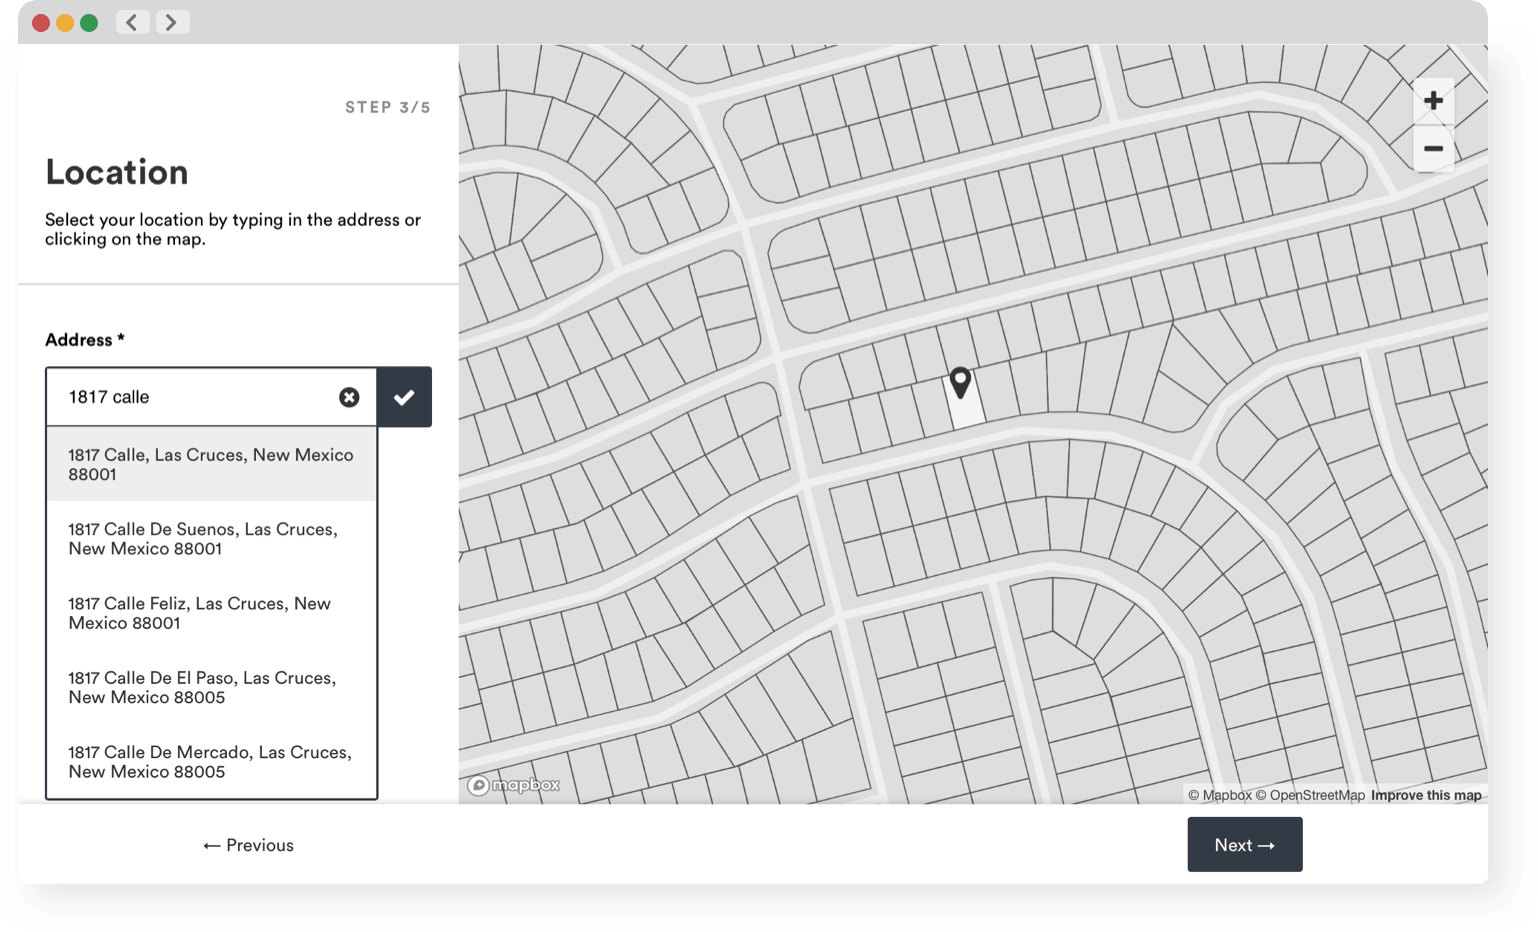Open the Mapbox logo link
Screen dimensions: 1538x932
pos(514,785)
